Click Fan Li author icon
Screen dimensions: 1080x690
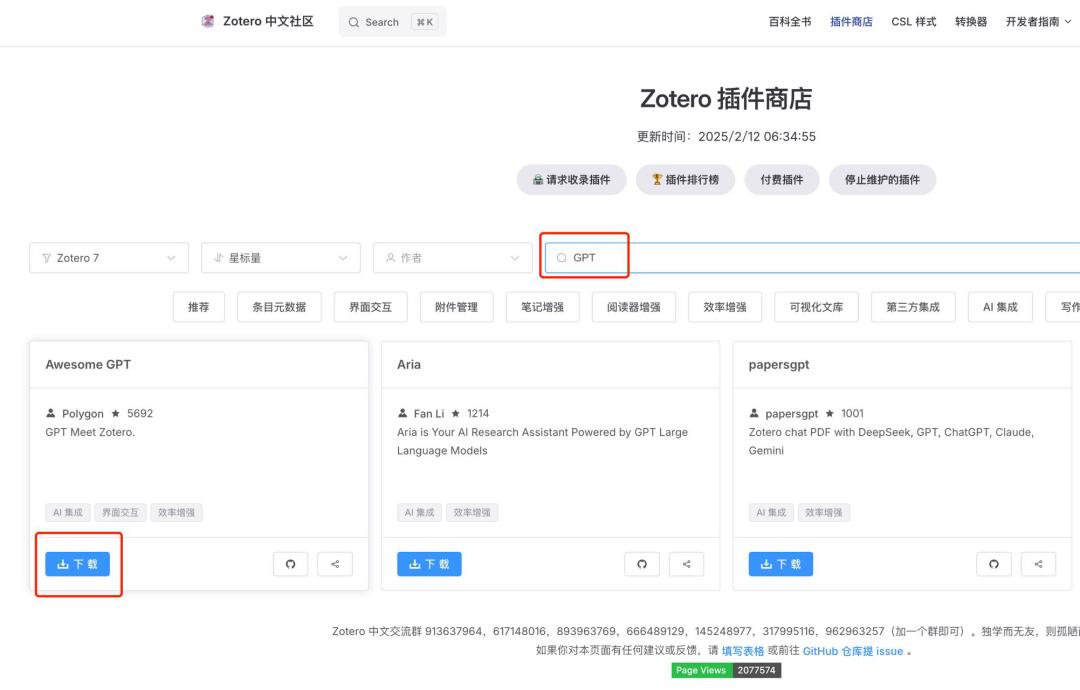(402, 413)
